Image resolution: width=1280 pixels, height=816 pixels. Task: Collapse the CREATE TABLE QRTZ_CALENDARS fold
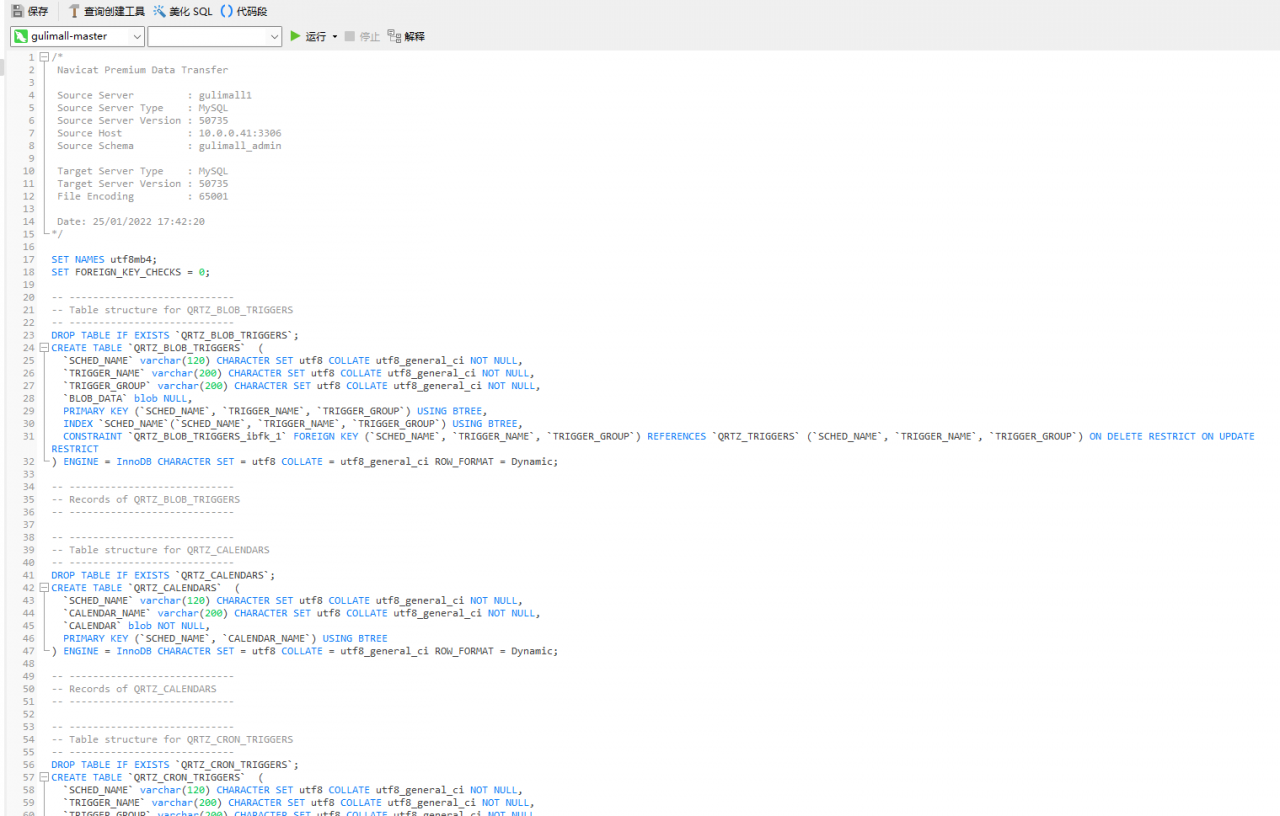[x=44, y=588]
